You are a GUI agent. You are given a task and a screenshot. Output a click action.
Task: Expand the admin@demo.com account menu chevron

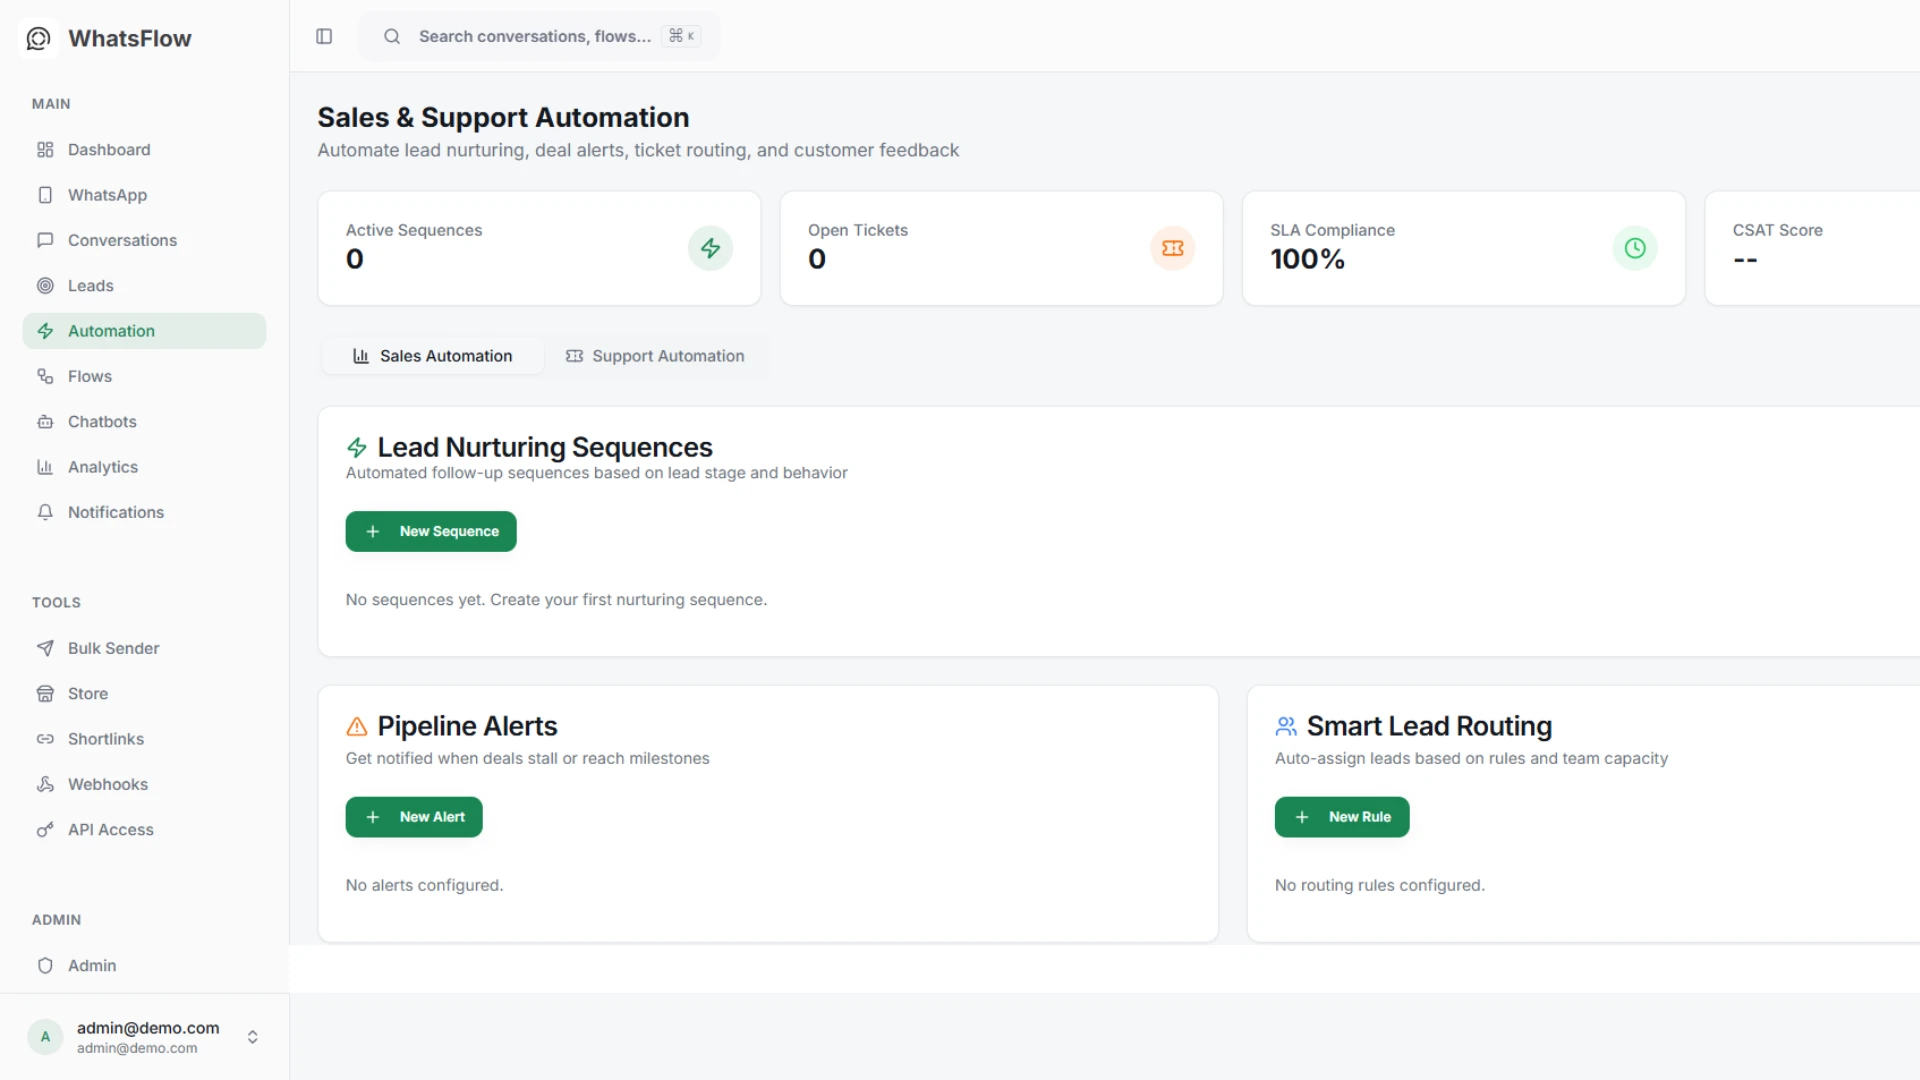253,1037
